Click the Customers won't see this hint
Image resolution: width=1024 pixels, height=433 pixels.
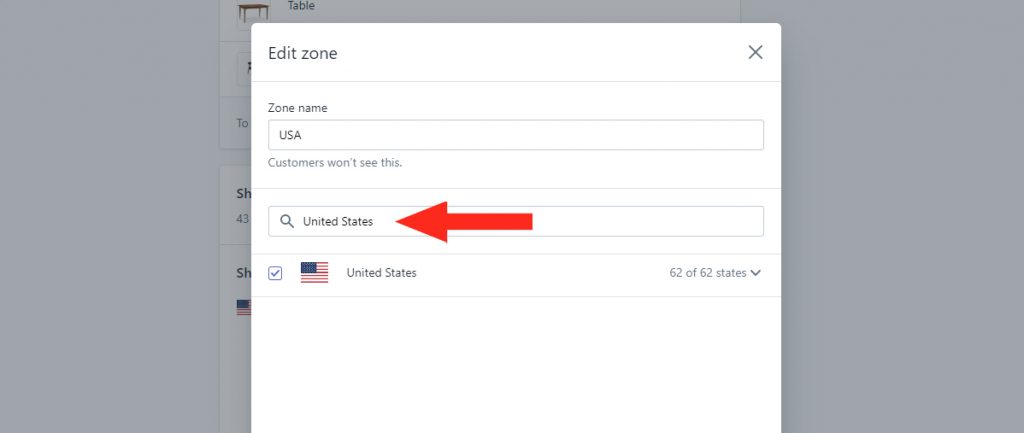click(335, 163)
